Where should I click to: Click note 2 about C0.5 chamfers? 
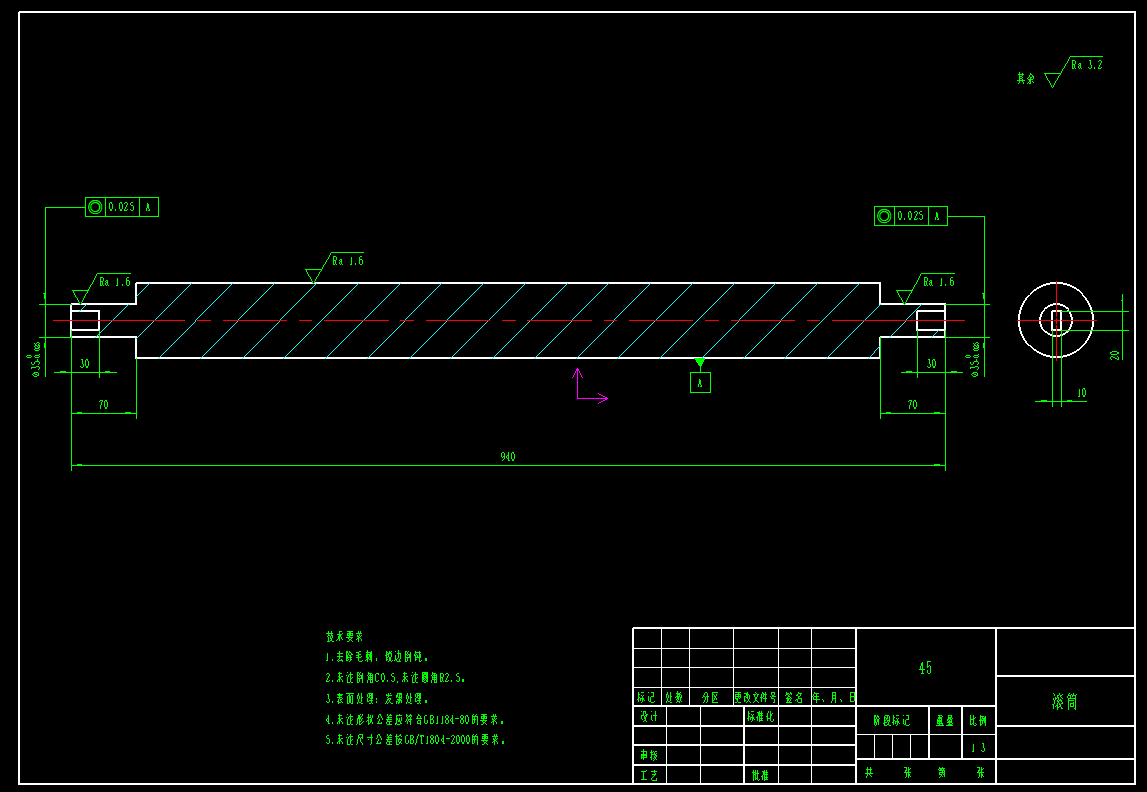click(395, 677)
